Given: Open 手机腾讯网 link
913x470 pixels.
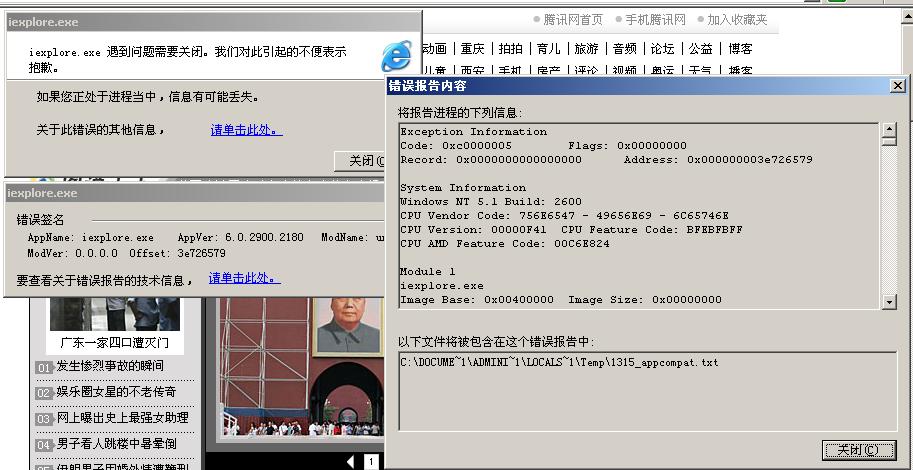Looking at the screenshot, I should (x=655, y=20).
